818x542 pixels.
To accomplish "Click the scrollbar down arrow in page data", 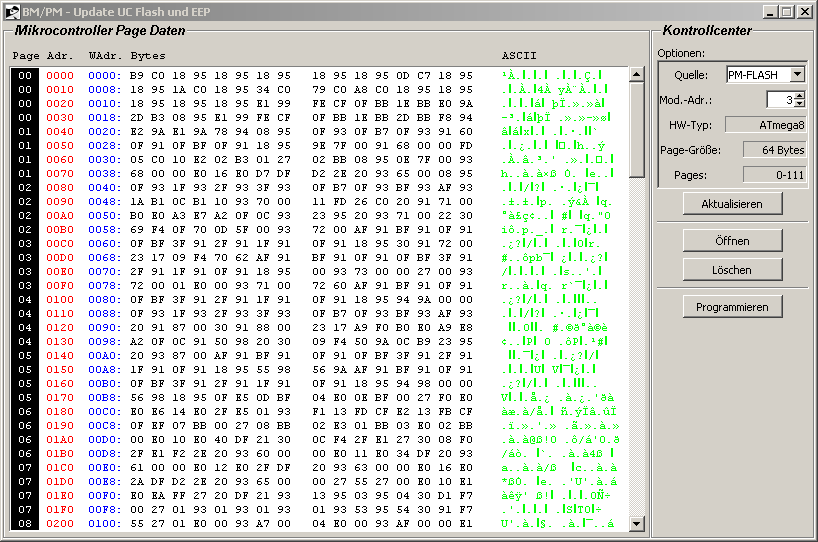I will pyautogui.click(x=636, y=523).
